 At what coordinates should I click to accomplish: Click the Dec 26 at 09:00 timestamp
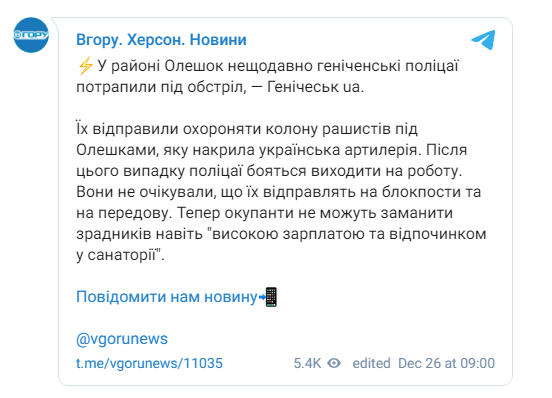pyautogui.click(x=446, y=363)
